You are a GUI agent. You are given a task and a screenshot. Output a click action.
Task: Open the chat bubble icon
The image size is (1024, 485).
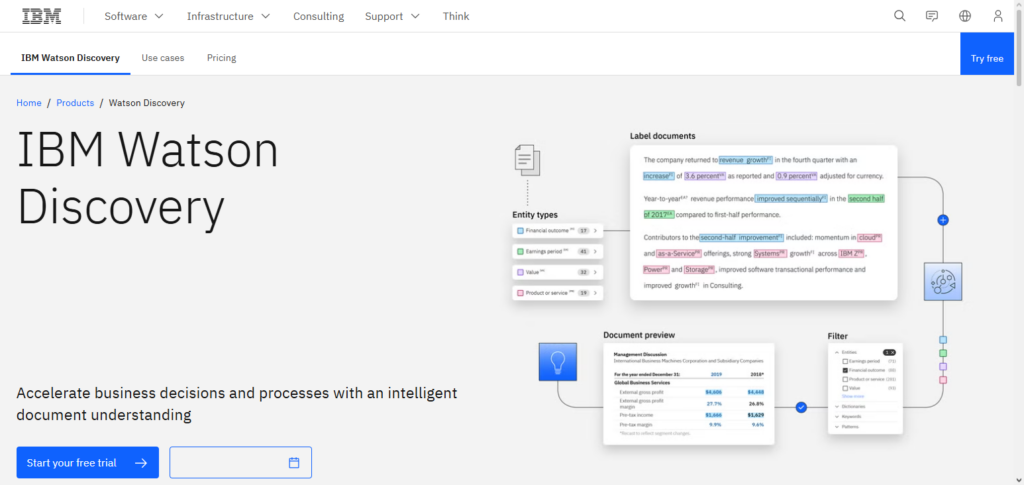932,16
